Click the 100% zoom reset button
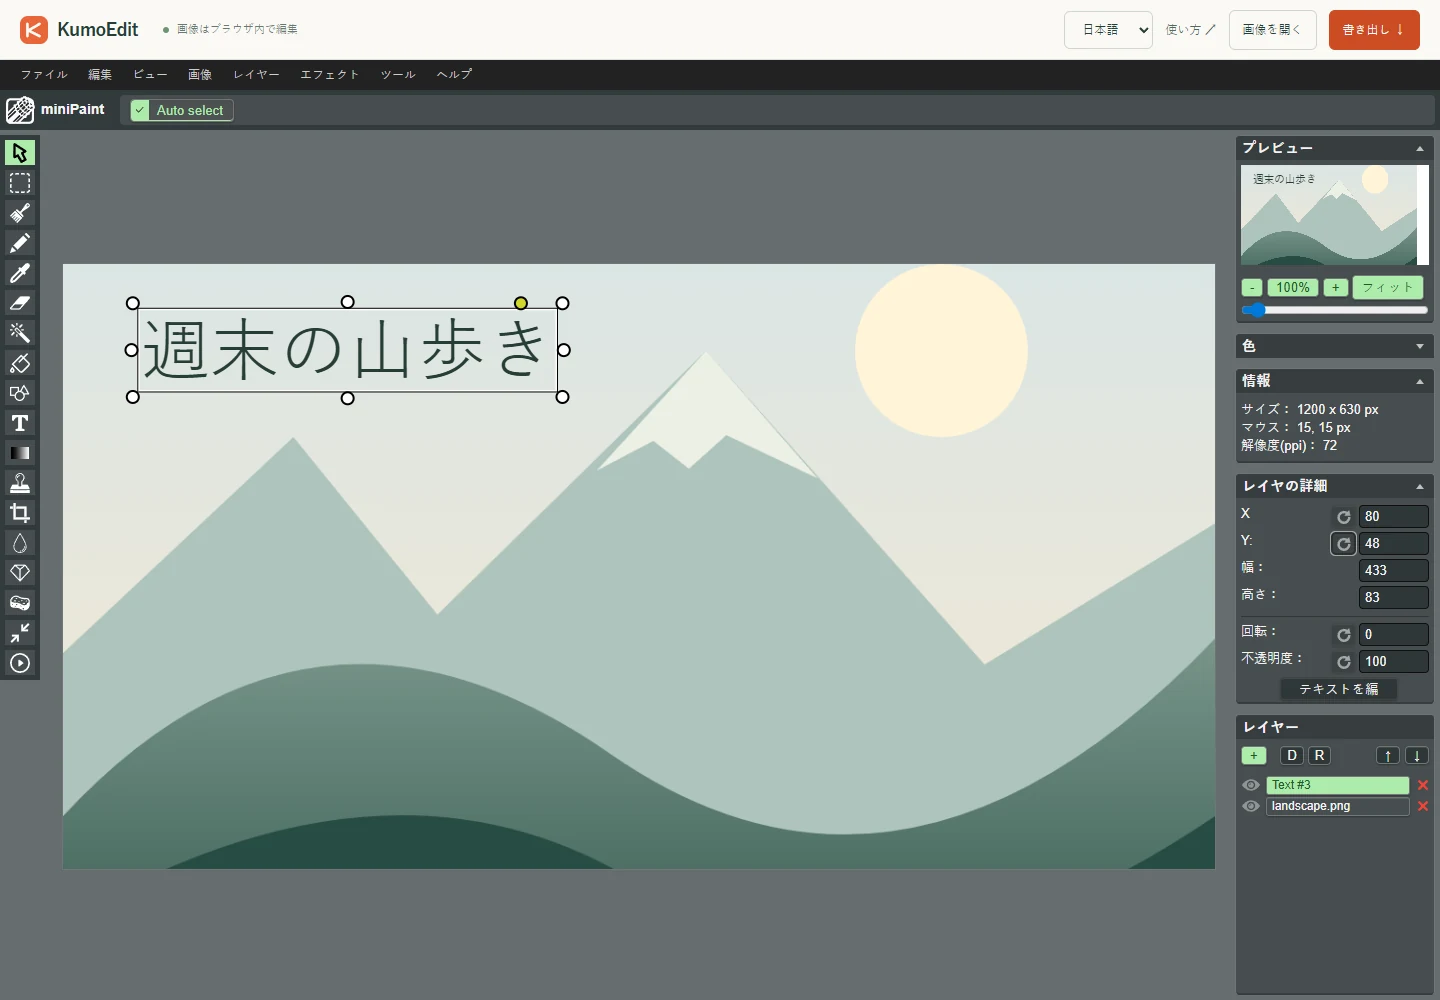1440x1000 pixels. coord(1293,288)
